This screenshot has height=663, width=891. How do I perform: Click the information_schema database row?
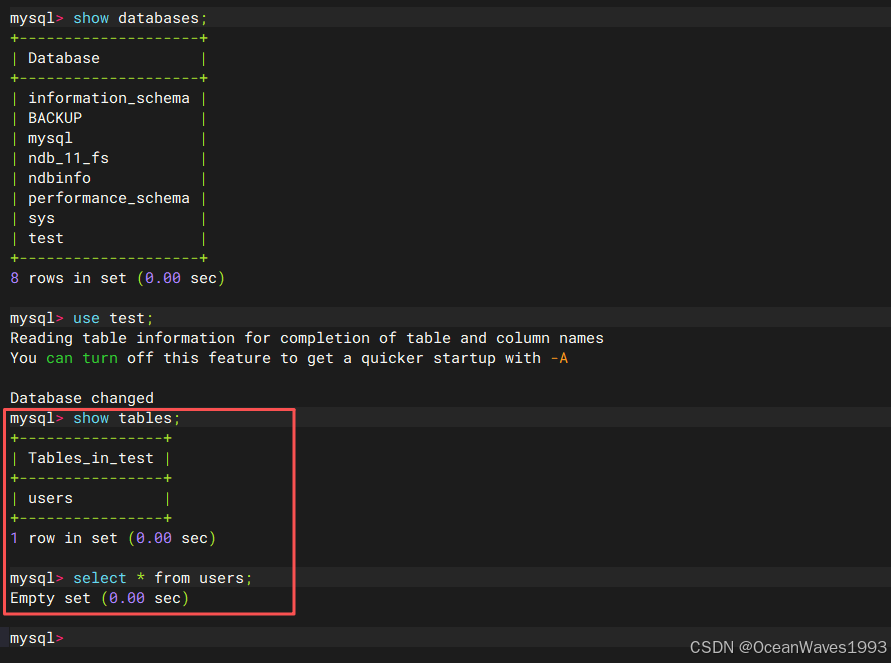[x=109, y=98]
